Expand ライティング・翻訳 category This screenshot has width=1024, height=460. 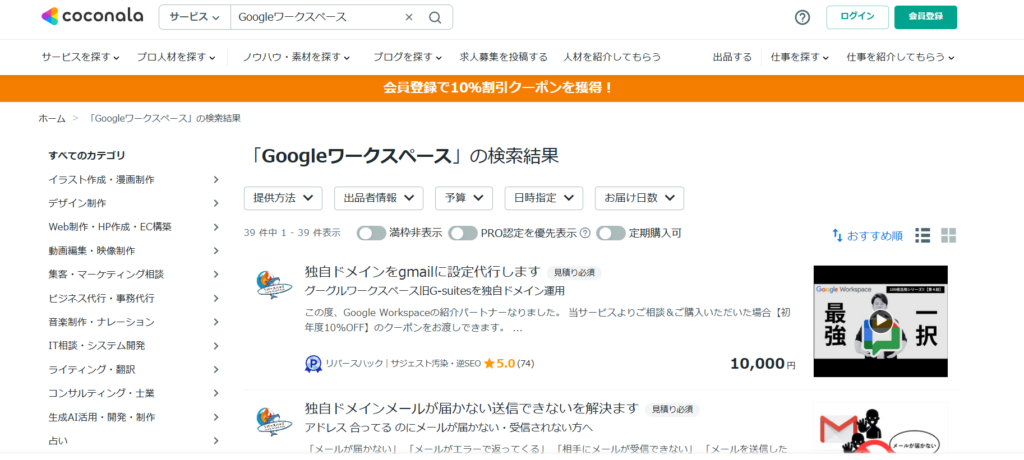pos(134,370)
